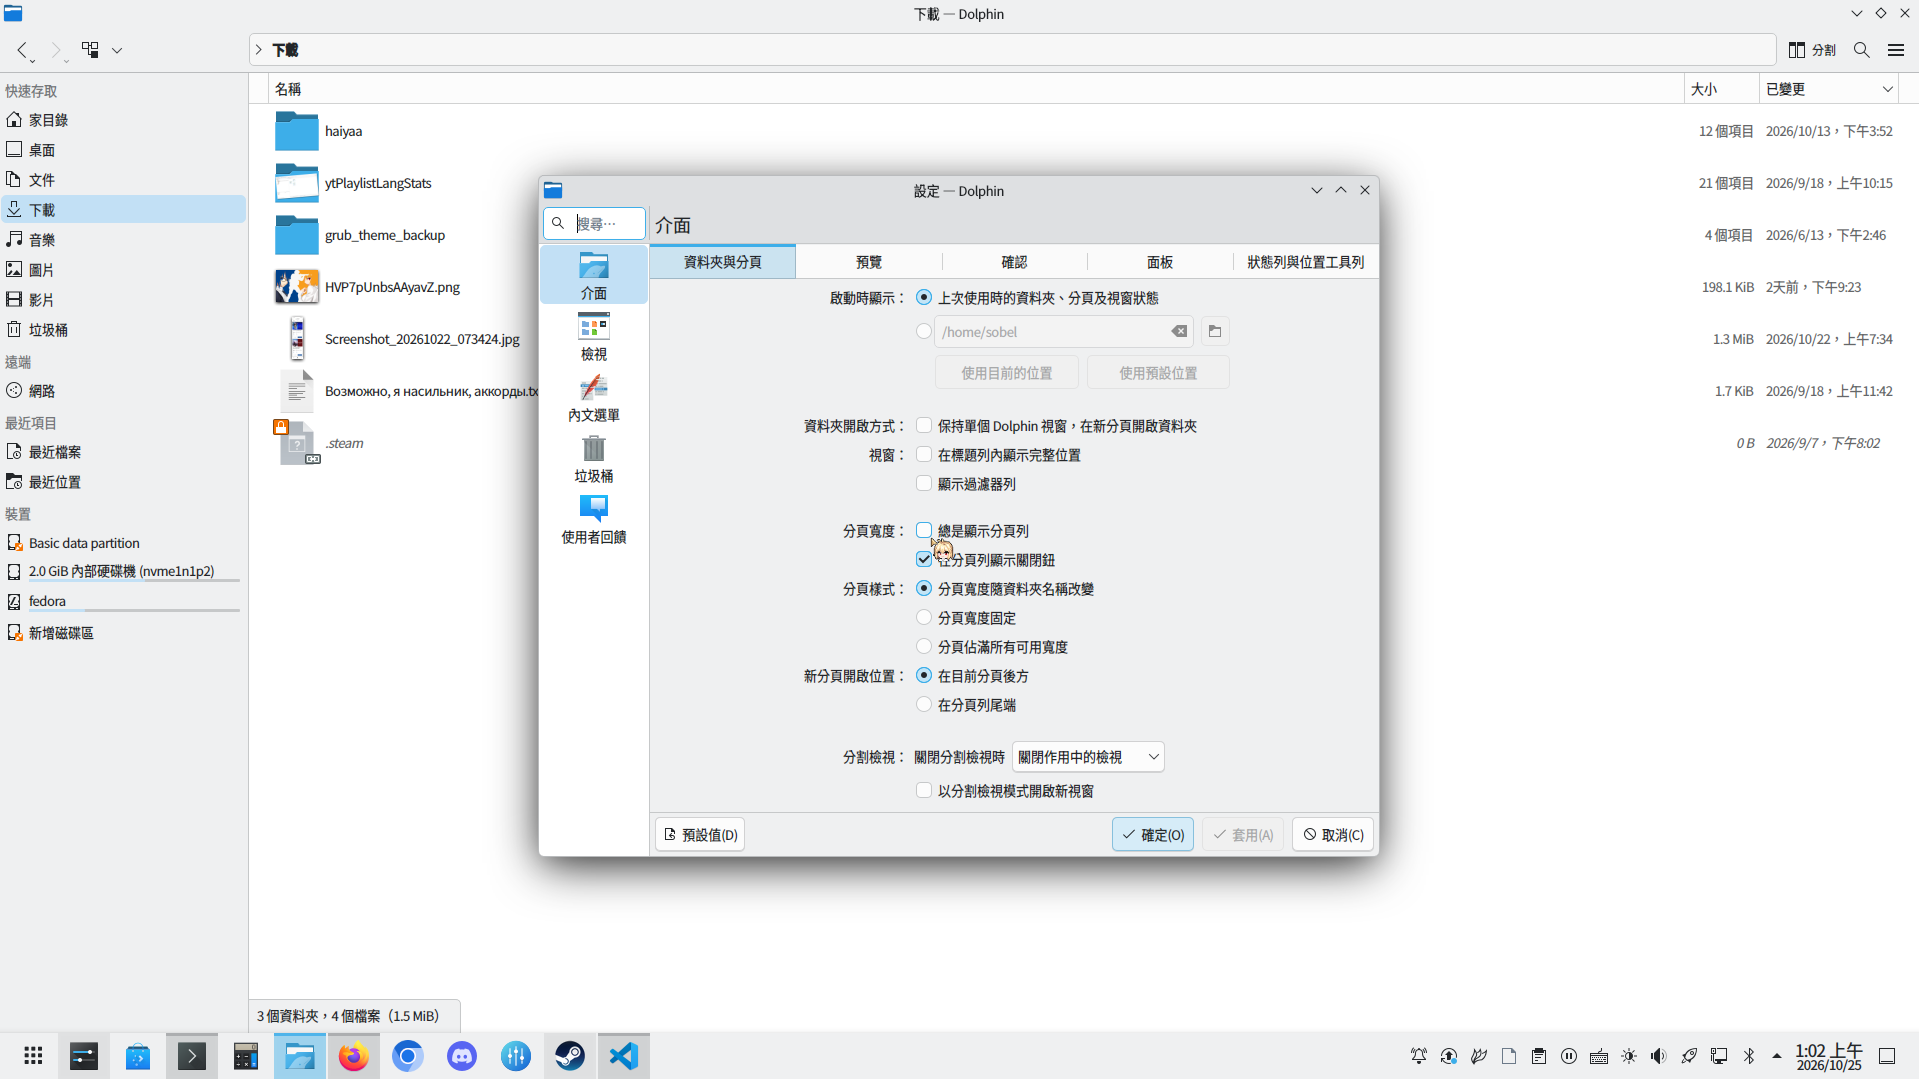Click the 已變更 column sort arrow

tap(1888, 89)
